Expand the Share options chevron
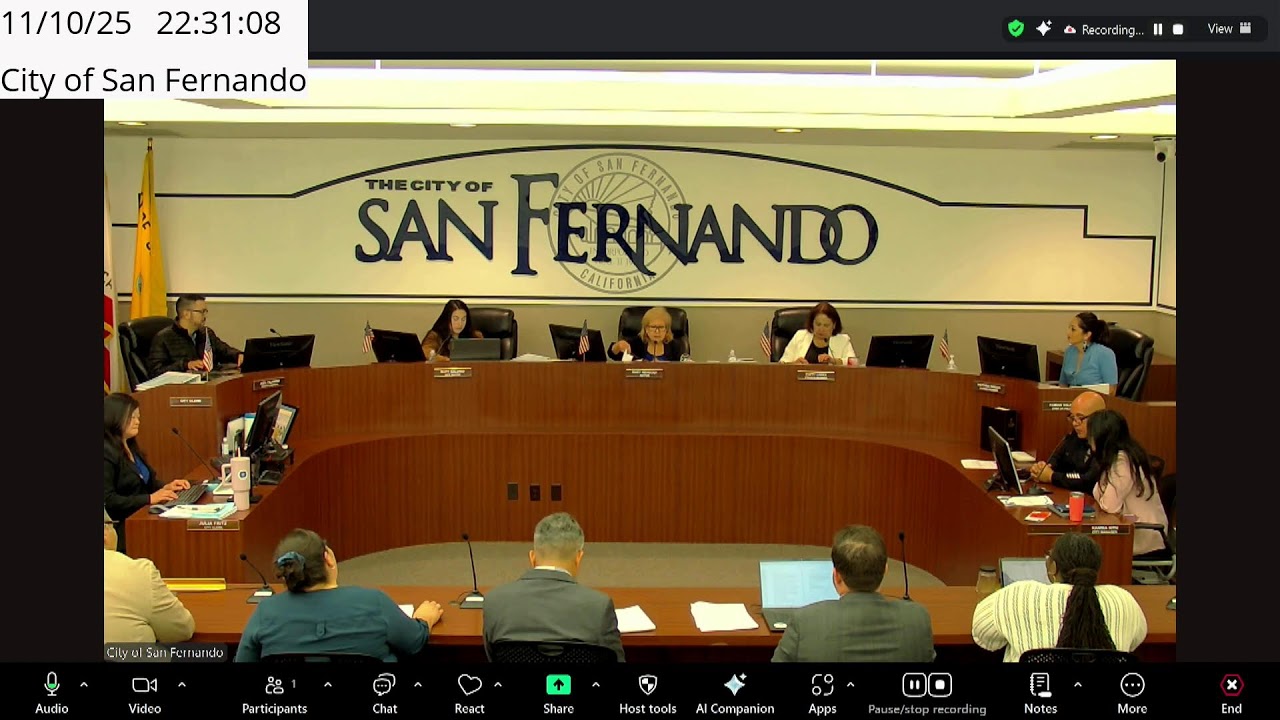This screenshot has height=720, width=1280. pos(596,685)
